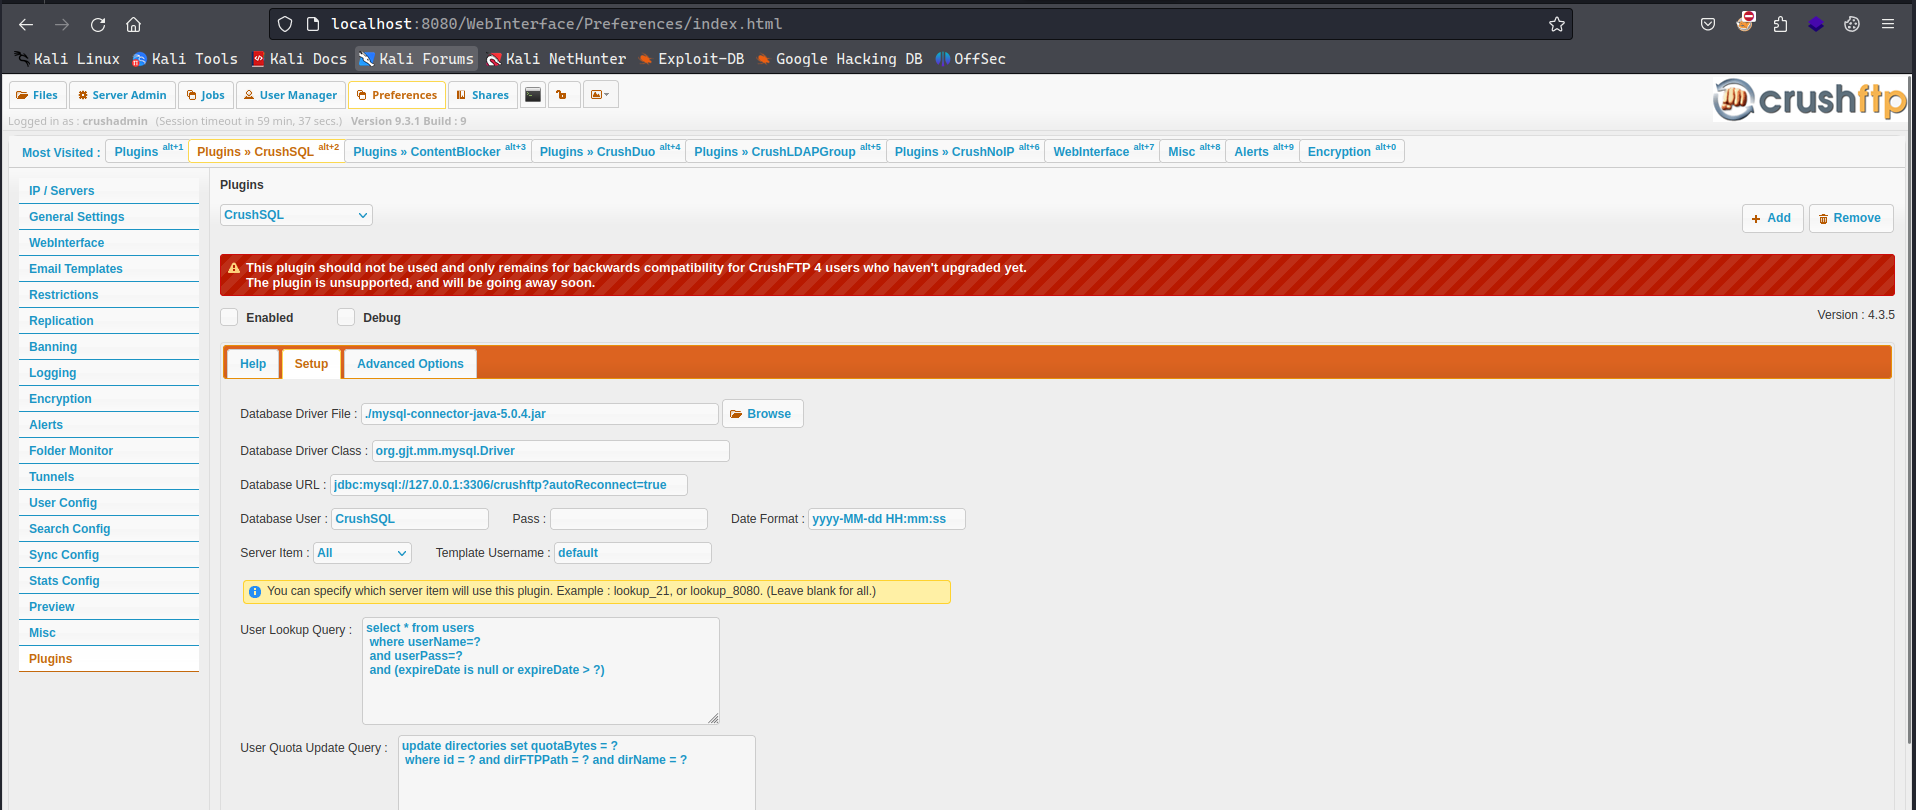Open Kali Docs bookmark

(299, 59)
